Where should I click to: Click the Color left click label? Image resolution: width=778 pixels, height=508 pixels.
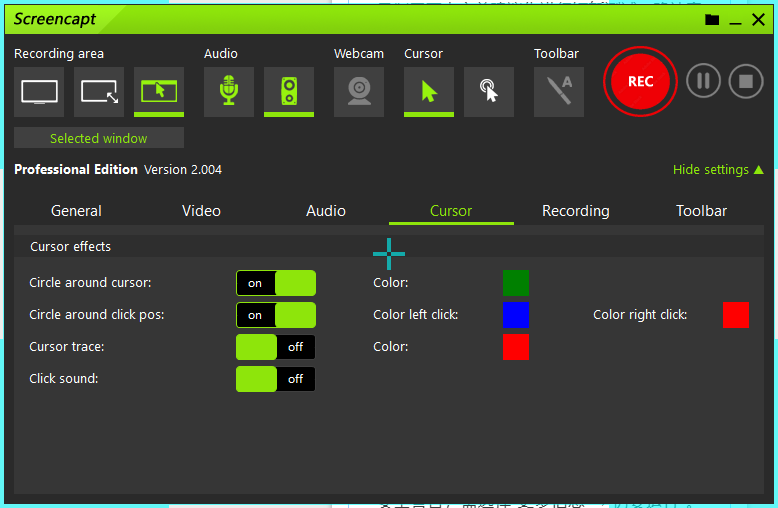(415, 315)
